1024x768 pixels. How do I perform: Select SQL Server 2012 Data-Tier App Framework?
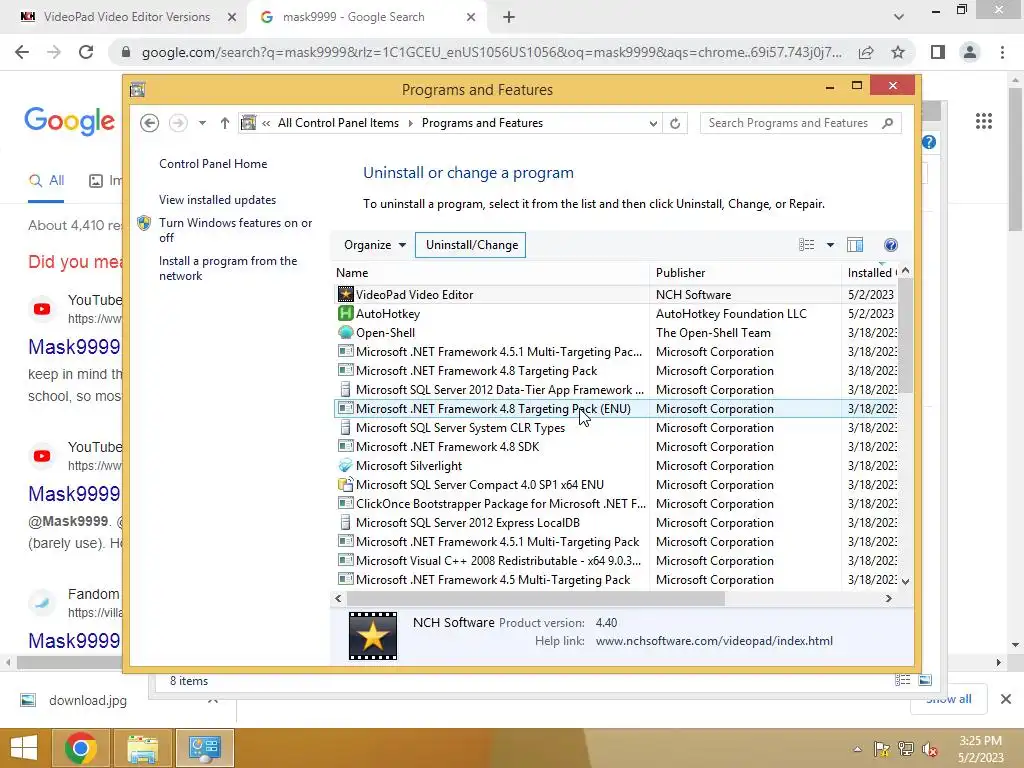[615, 390]
